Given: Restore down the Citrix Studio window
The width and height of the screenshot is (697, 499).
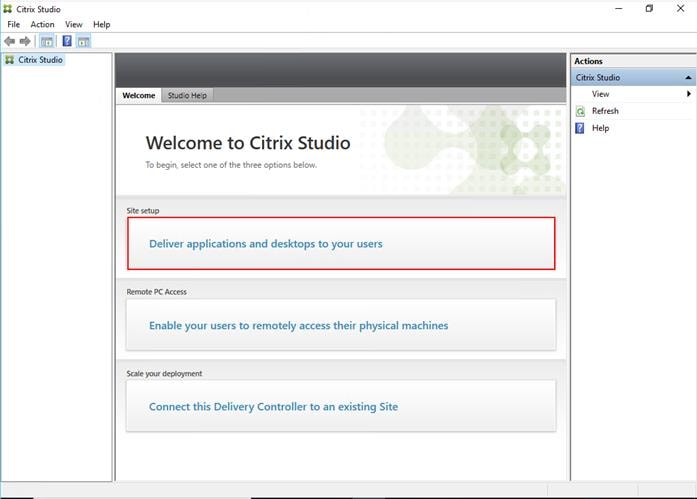Looking at the screenshot, I should click(x=649, y=9).
